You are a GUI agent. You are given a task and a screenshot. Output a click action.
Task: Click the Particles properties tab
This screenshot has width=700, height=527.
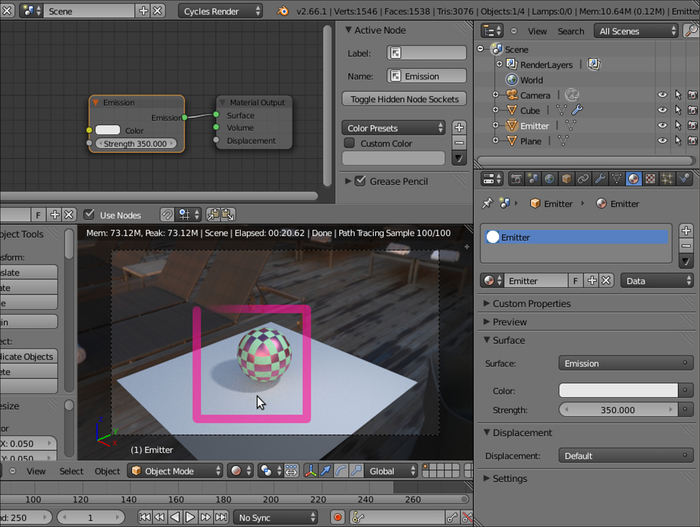click(668, 179)
